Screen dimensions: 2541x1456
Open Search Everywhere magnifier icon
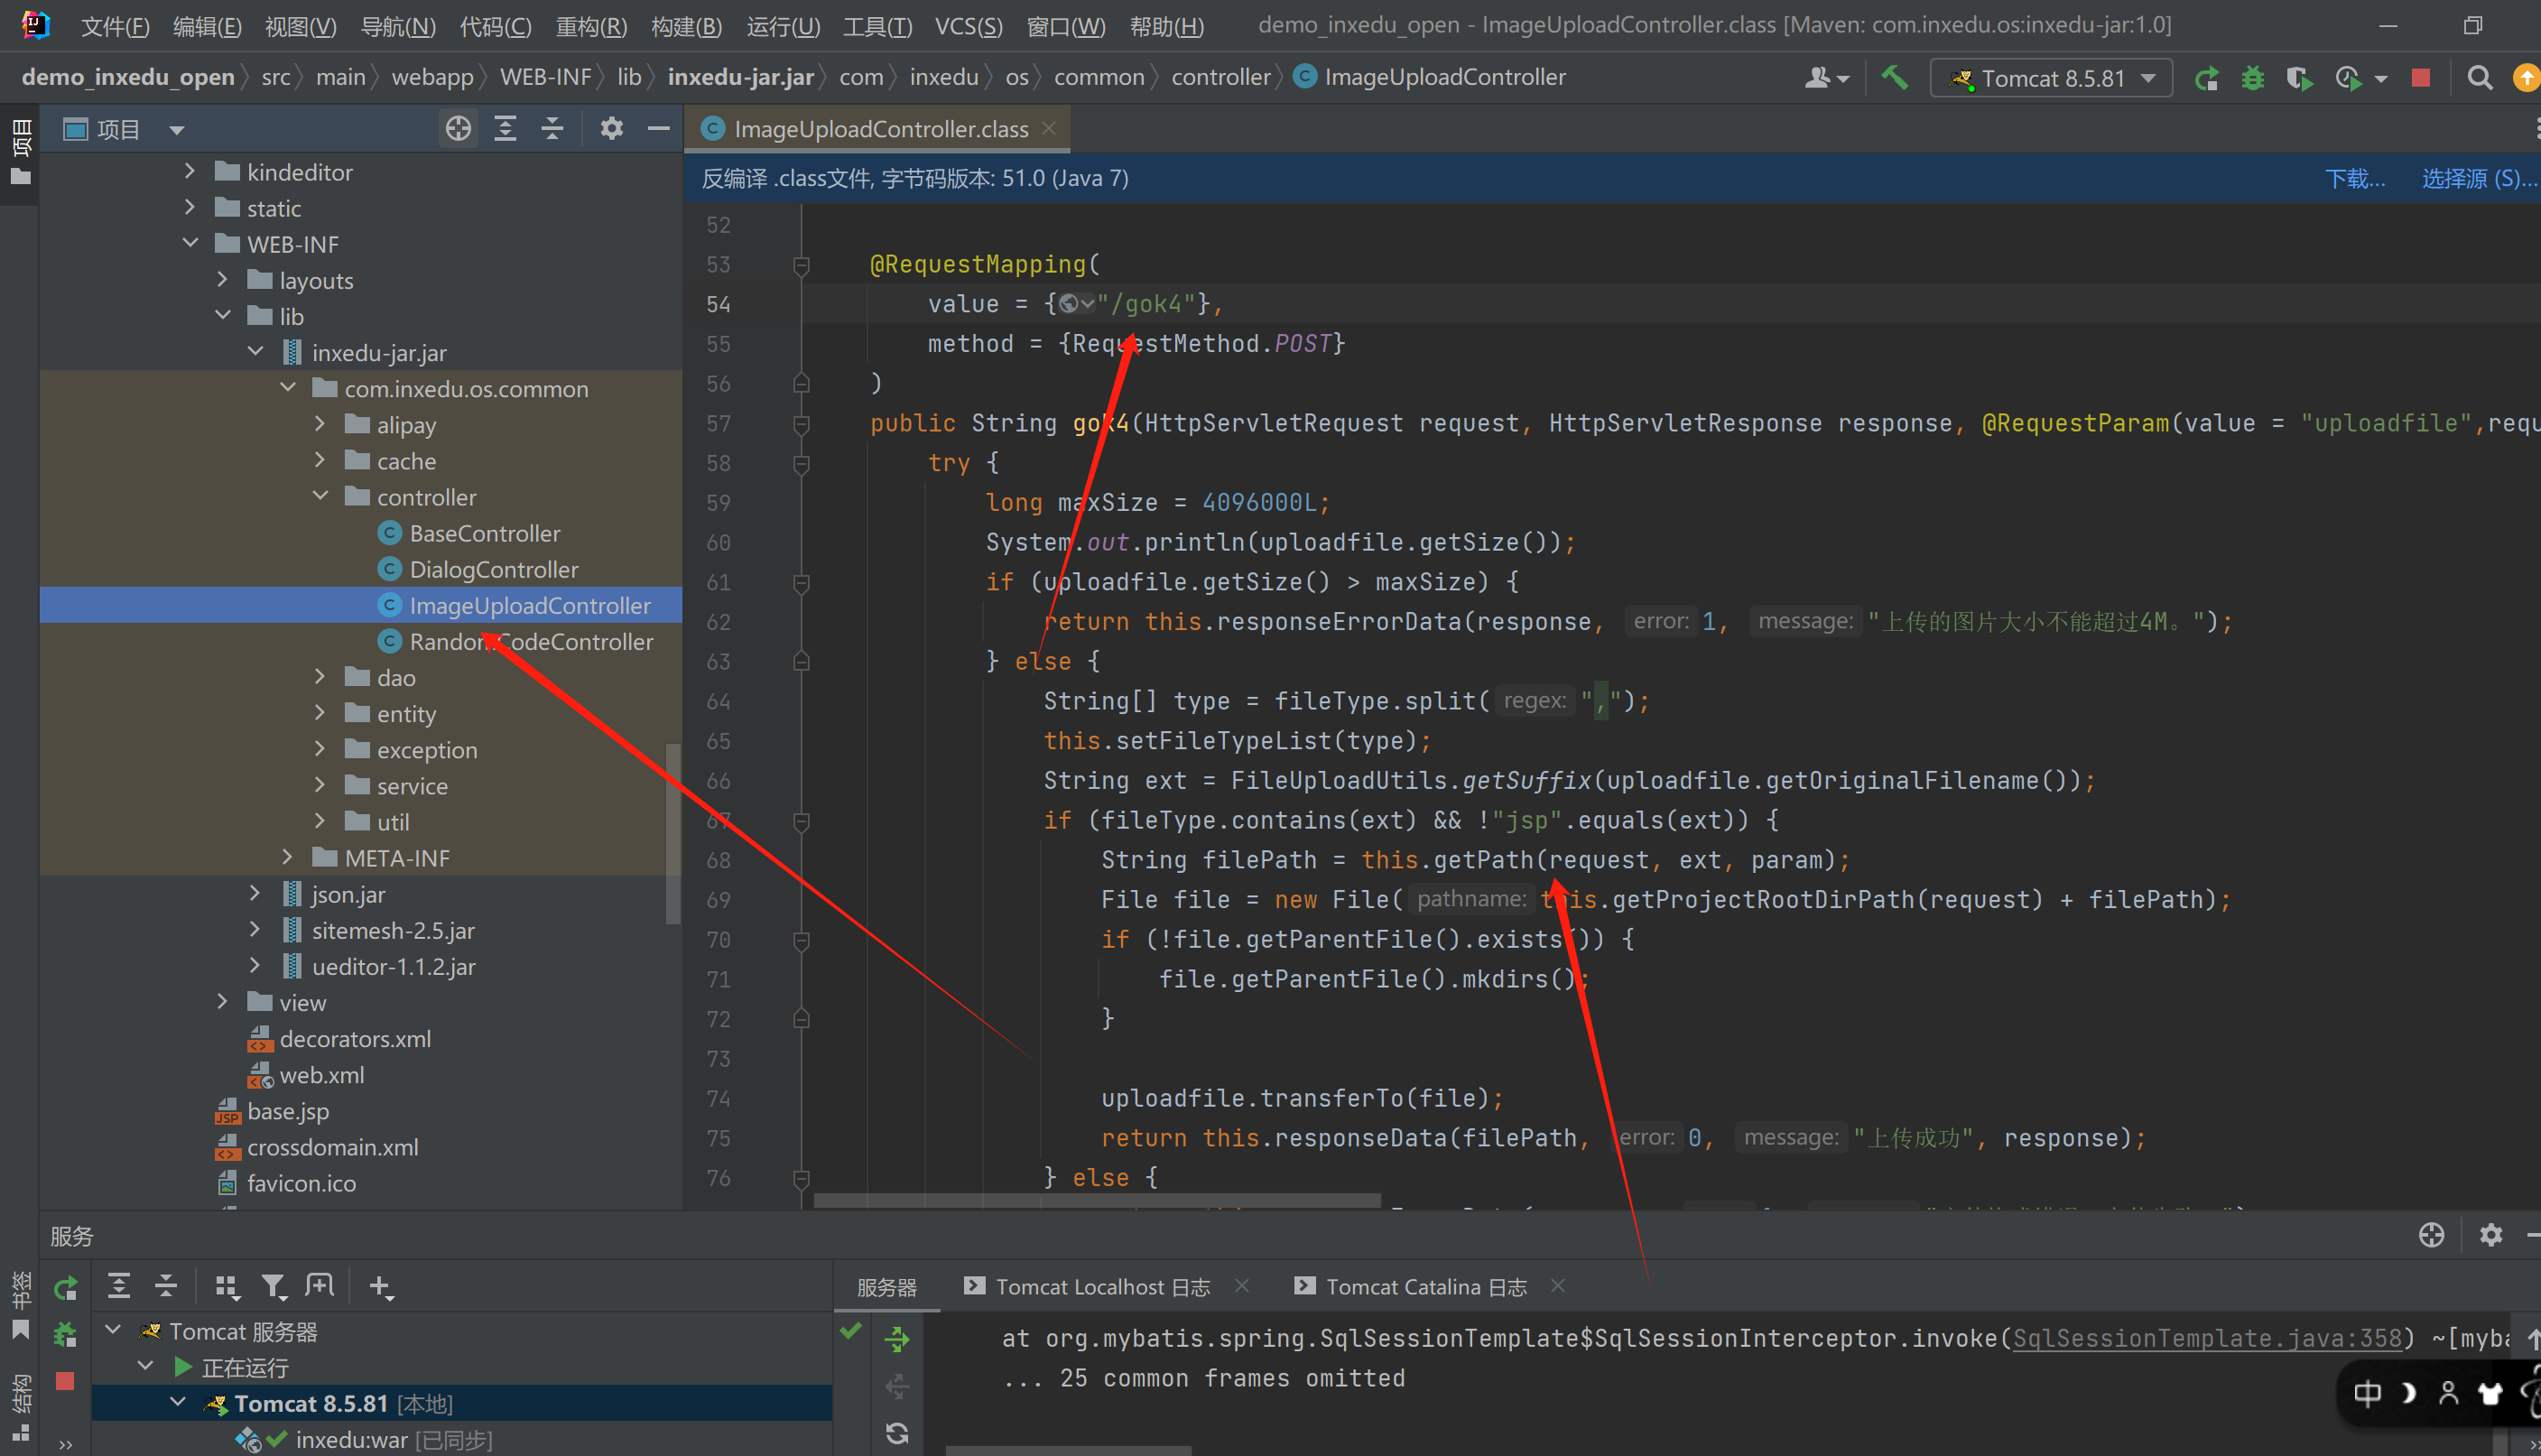pyautogui.click(x=2479, y=78)
